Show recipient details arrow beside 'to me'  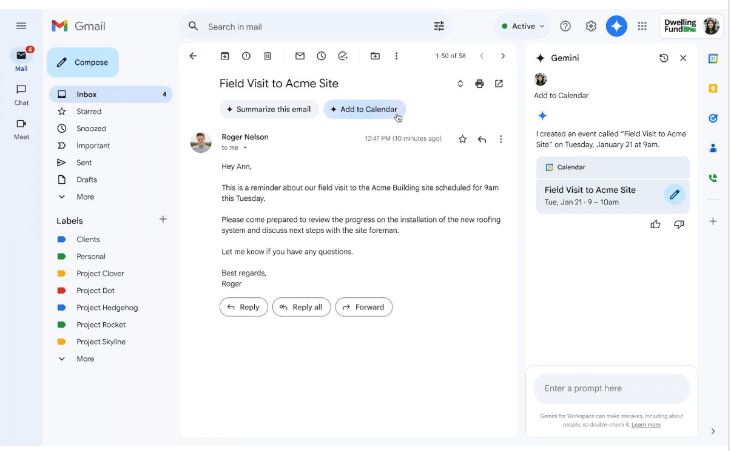[245, 148]
